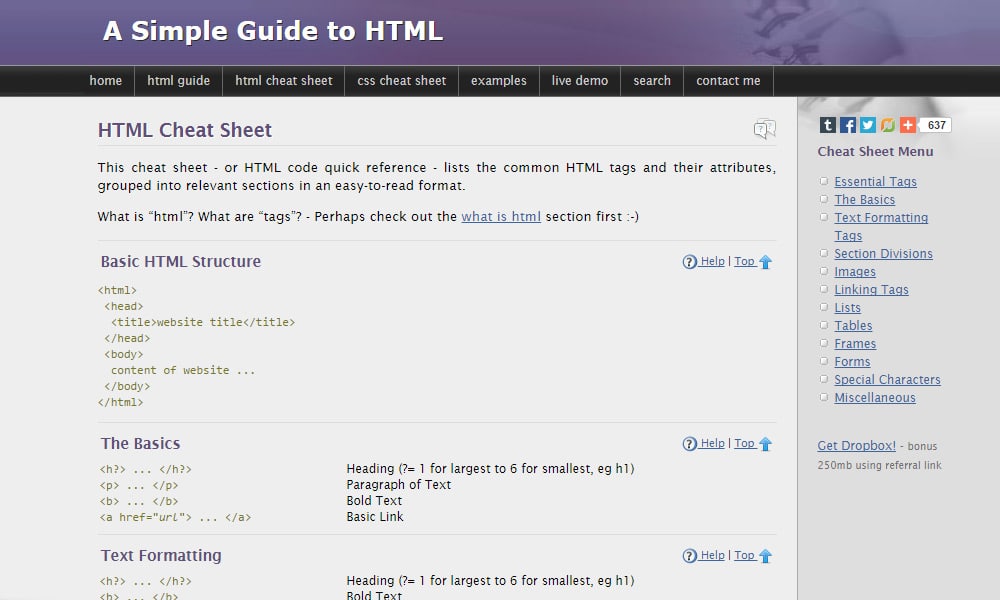This screenshot has width=1000, height=600.
Task: Go to Text Formatting Tags in sidebar
Action: pyautogui.click(x=881, y=226)
